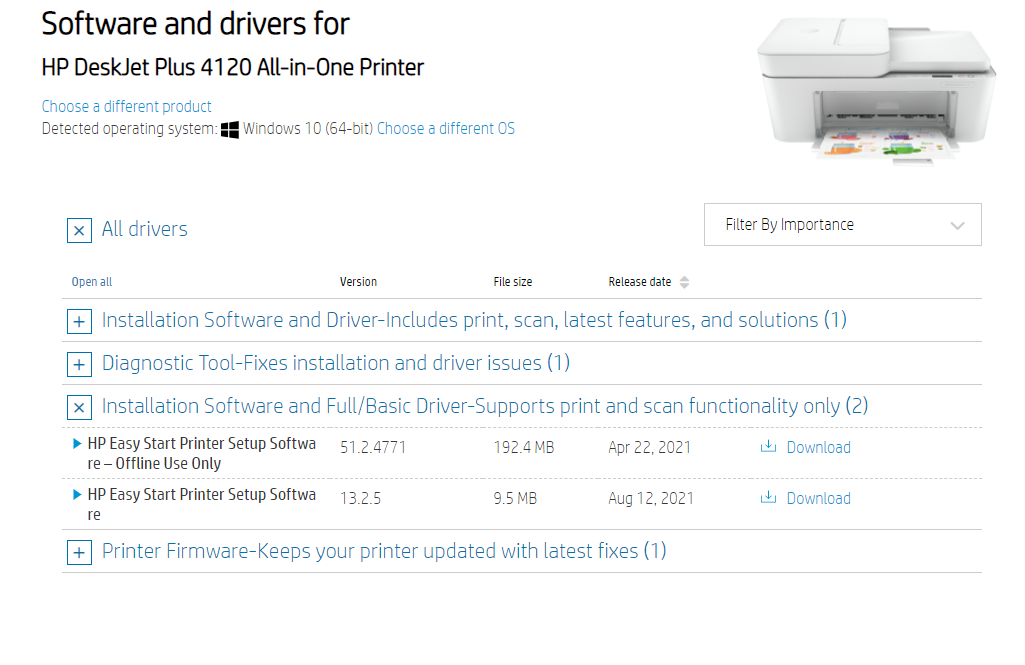Click Open all link
The height and width of the screenshot is (665, 1025).
click(x=92, y=282)
